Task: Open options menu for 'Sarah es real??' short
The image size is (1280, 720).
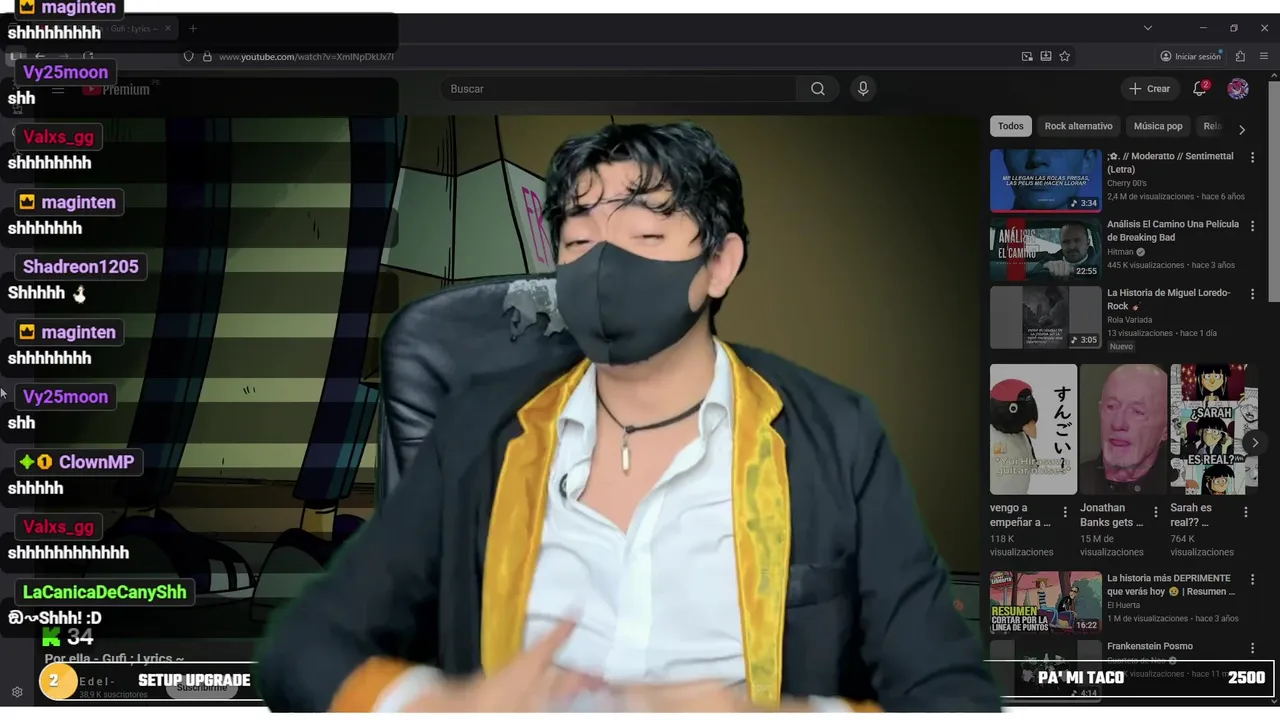Action: click(x=1246, y=512)
